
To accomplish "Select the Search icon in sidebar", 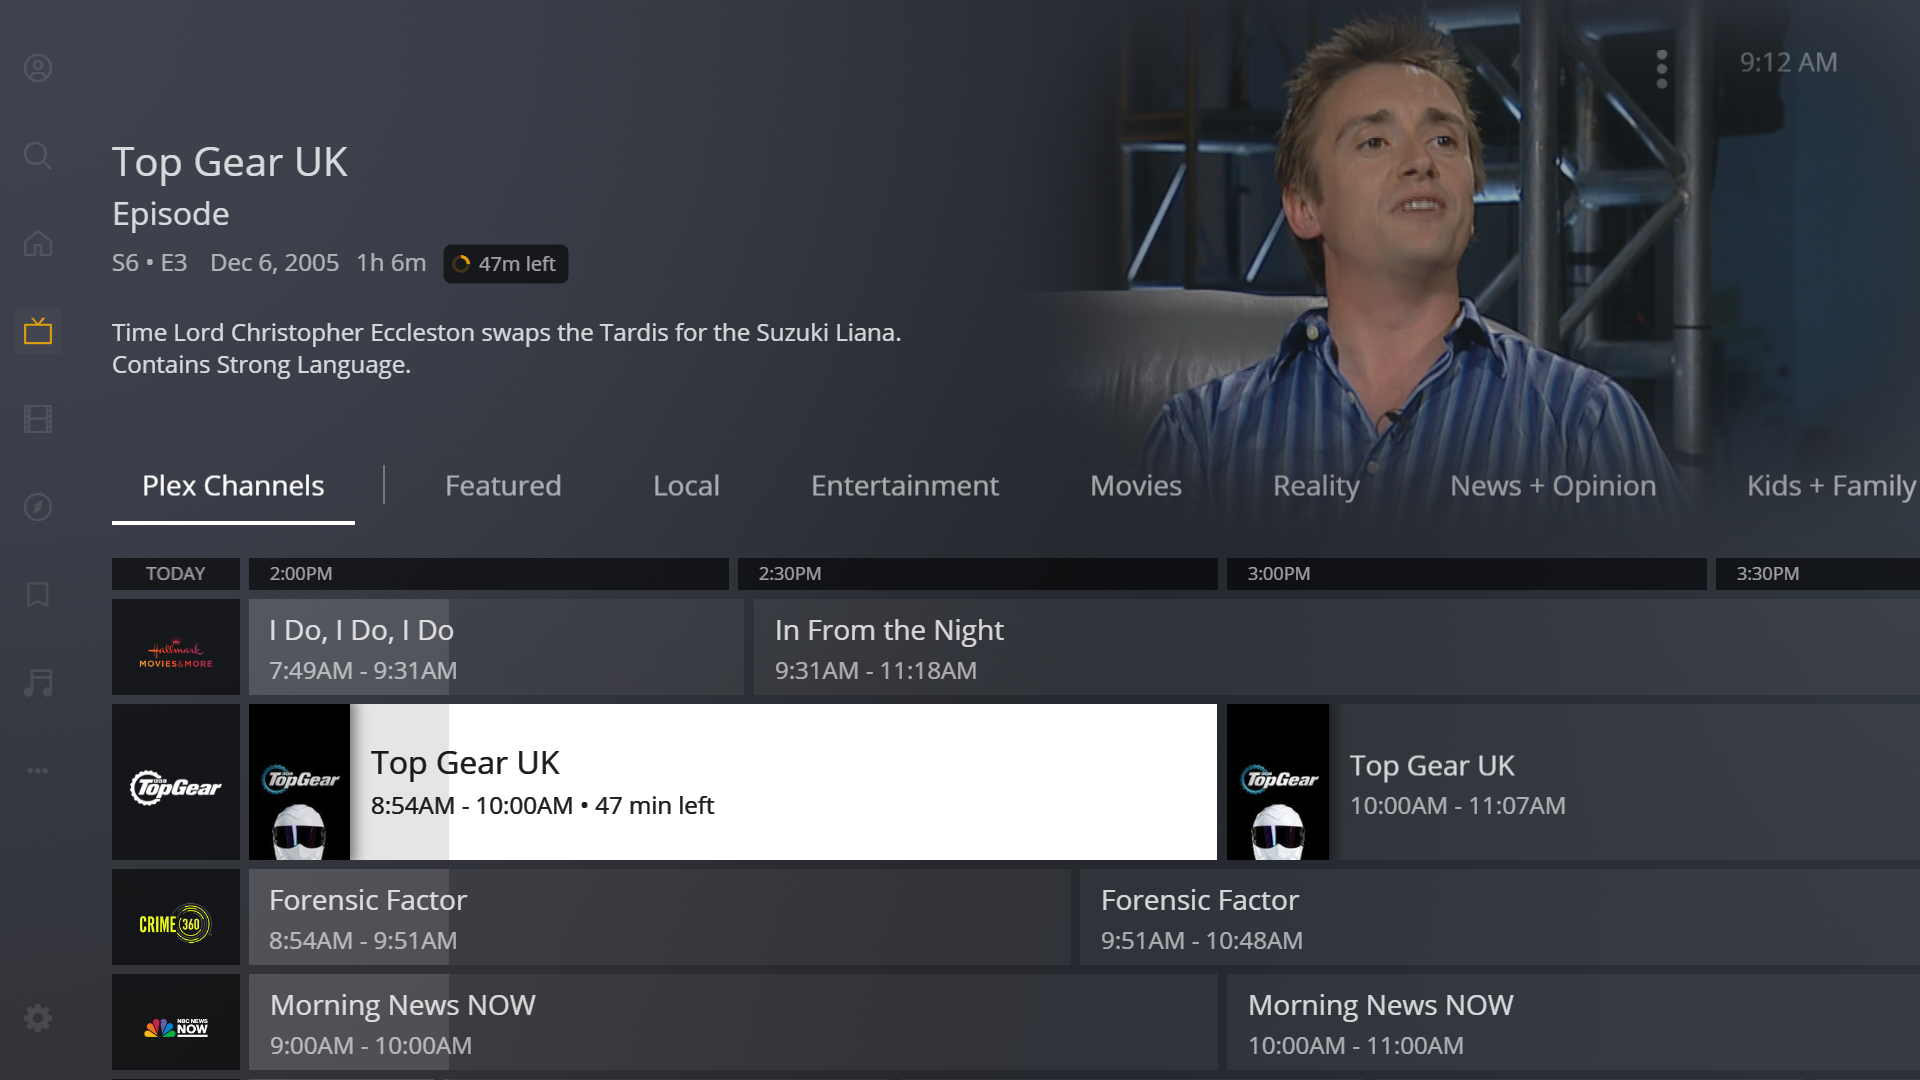I will click(38, 156).
